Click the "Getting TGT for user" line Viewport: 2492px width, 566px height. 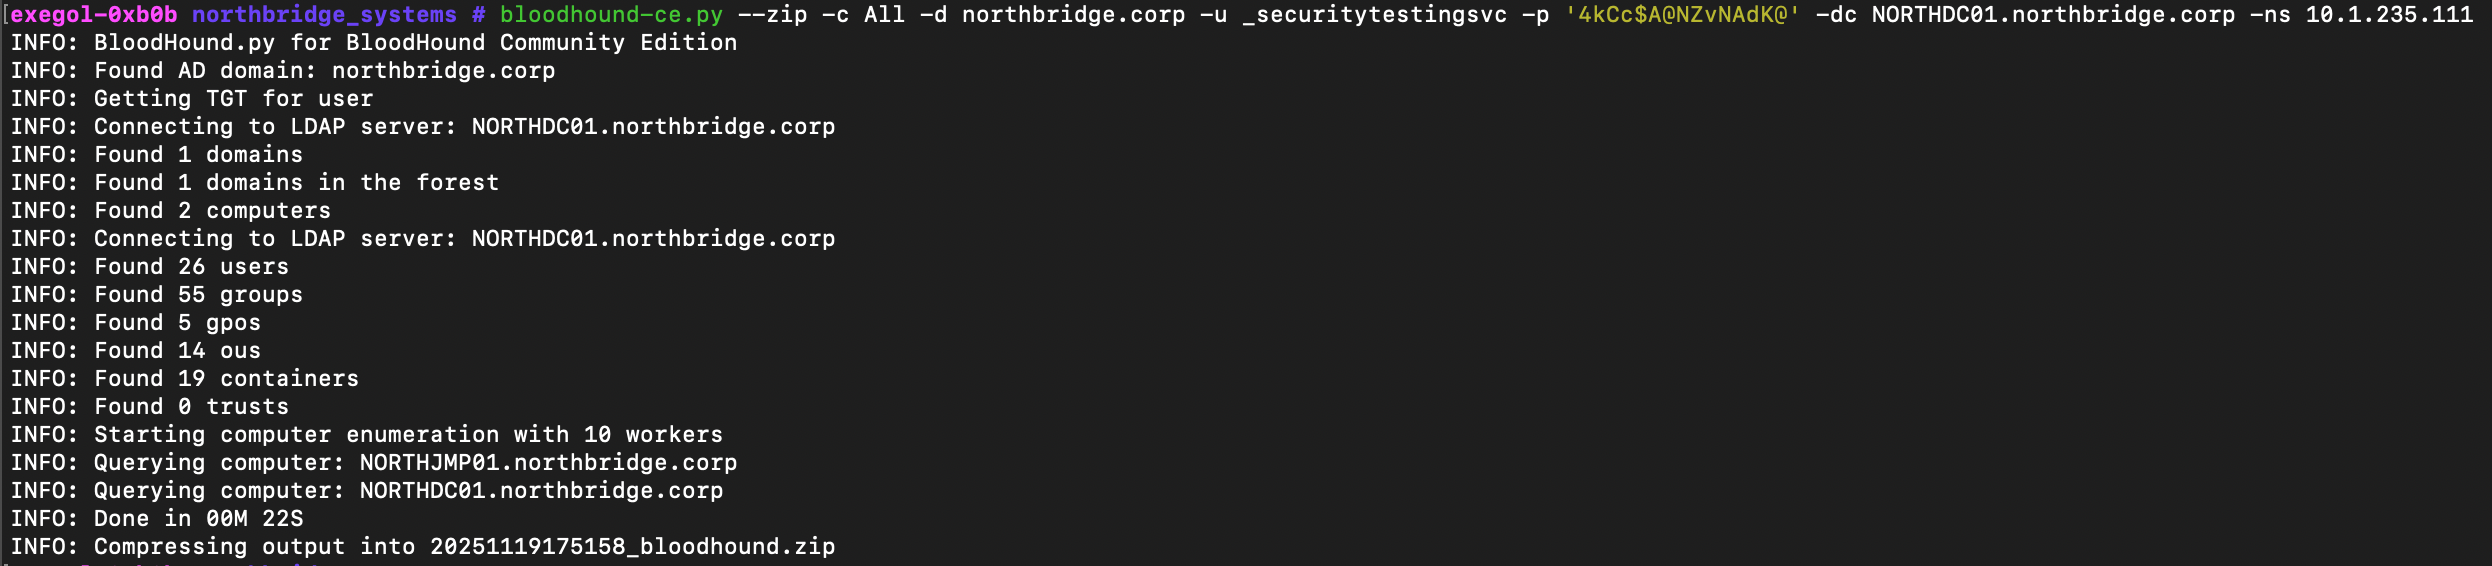pos(192,99)
